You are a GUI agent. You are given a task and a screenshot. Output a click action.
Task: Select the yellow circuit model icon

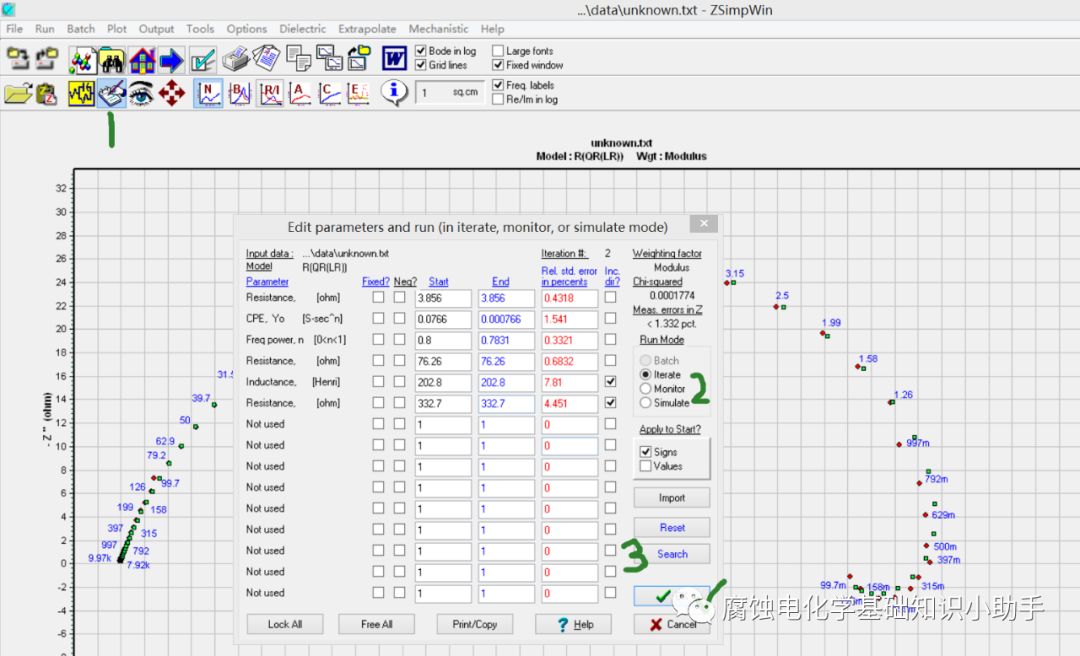pos(81,93)
